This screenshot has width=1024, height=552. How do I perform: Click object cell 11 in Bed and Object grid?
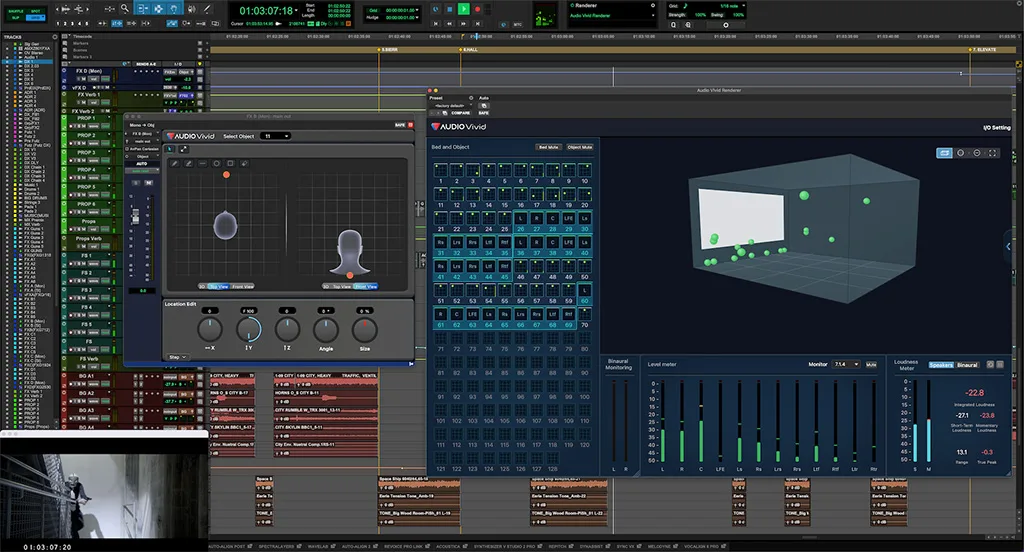441,195
